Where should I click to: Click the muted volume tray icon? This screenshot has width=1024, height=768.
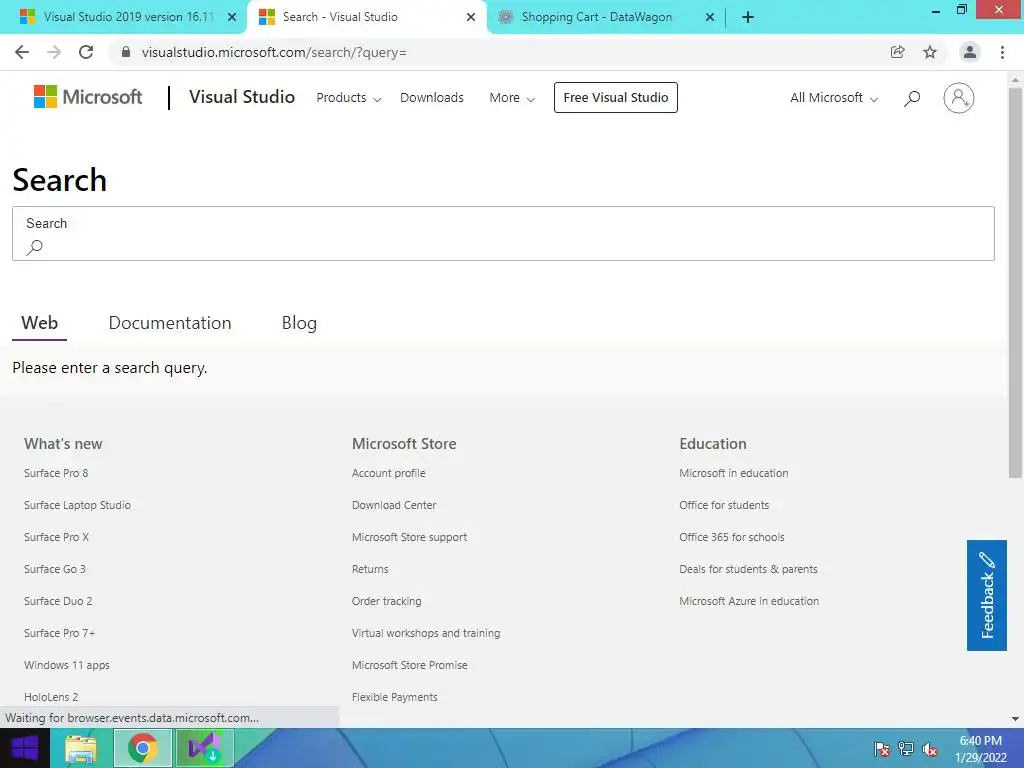(930, 749)
